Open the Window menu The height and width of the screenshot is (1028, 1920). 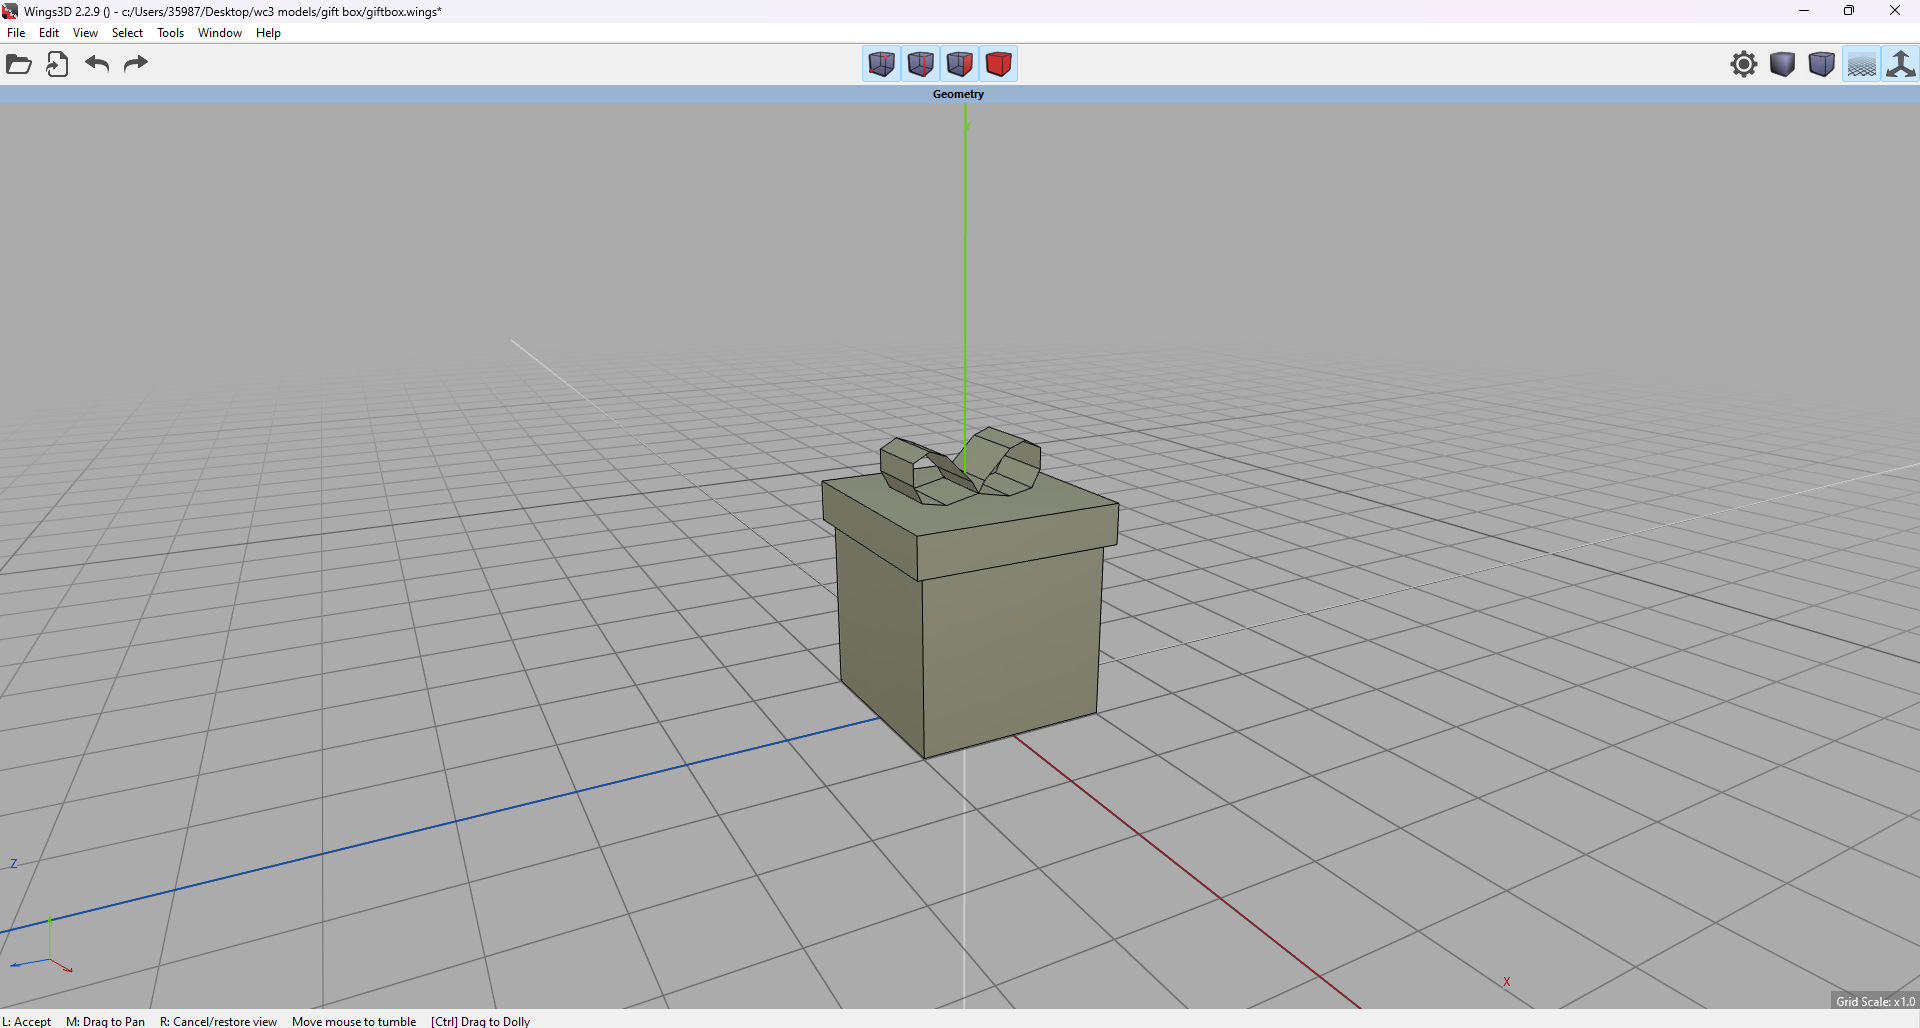[220, 33]
